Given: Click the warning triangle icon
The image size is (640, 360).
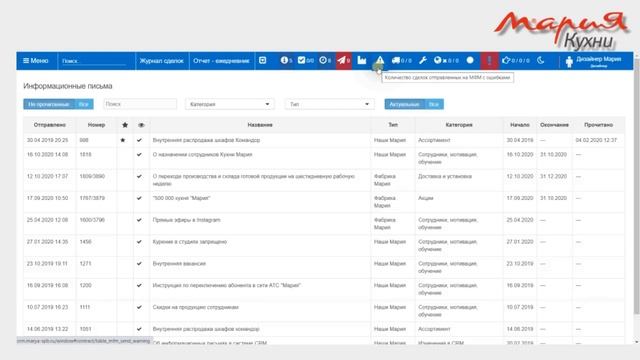Looking at the screenshot, I should tap(380, 60).
